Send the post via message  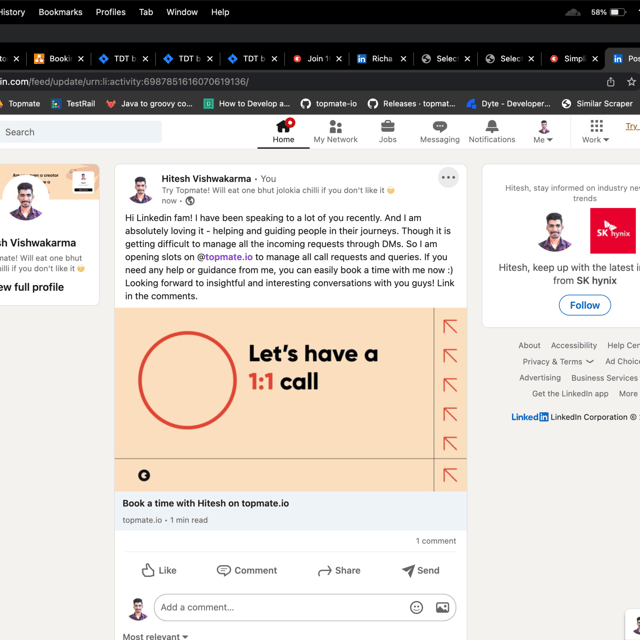[420, 570]
